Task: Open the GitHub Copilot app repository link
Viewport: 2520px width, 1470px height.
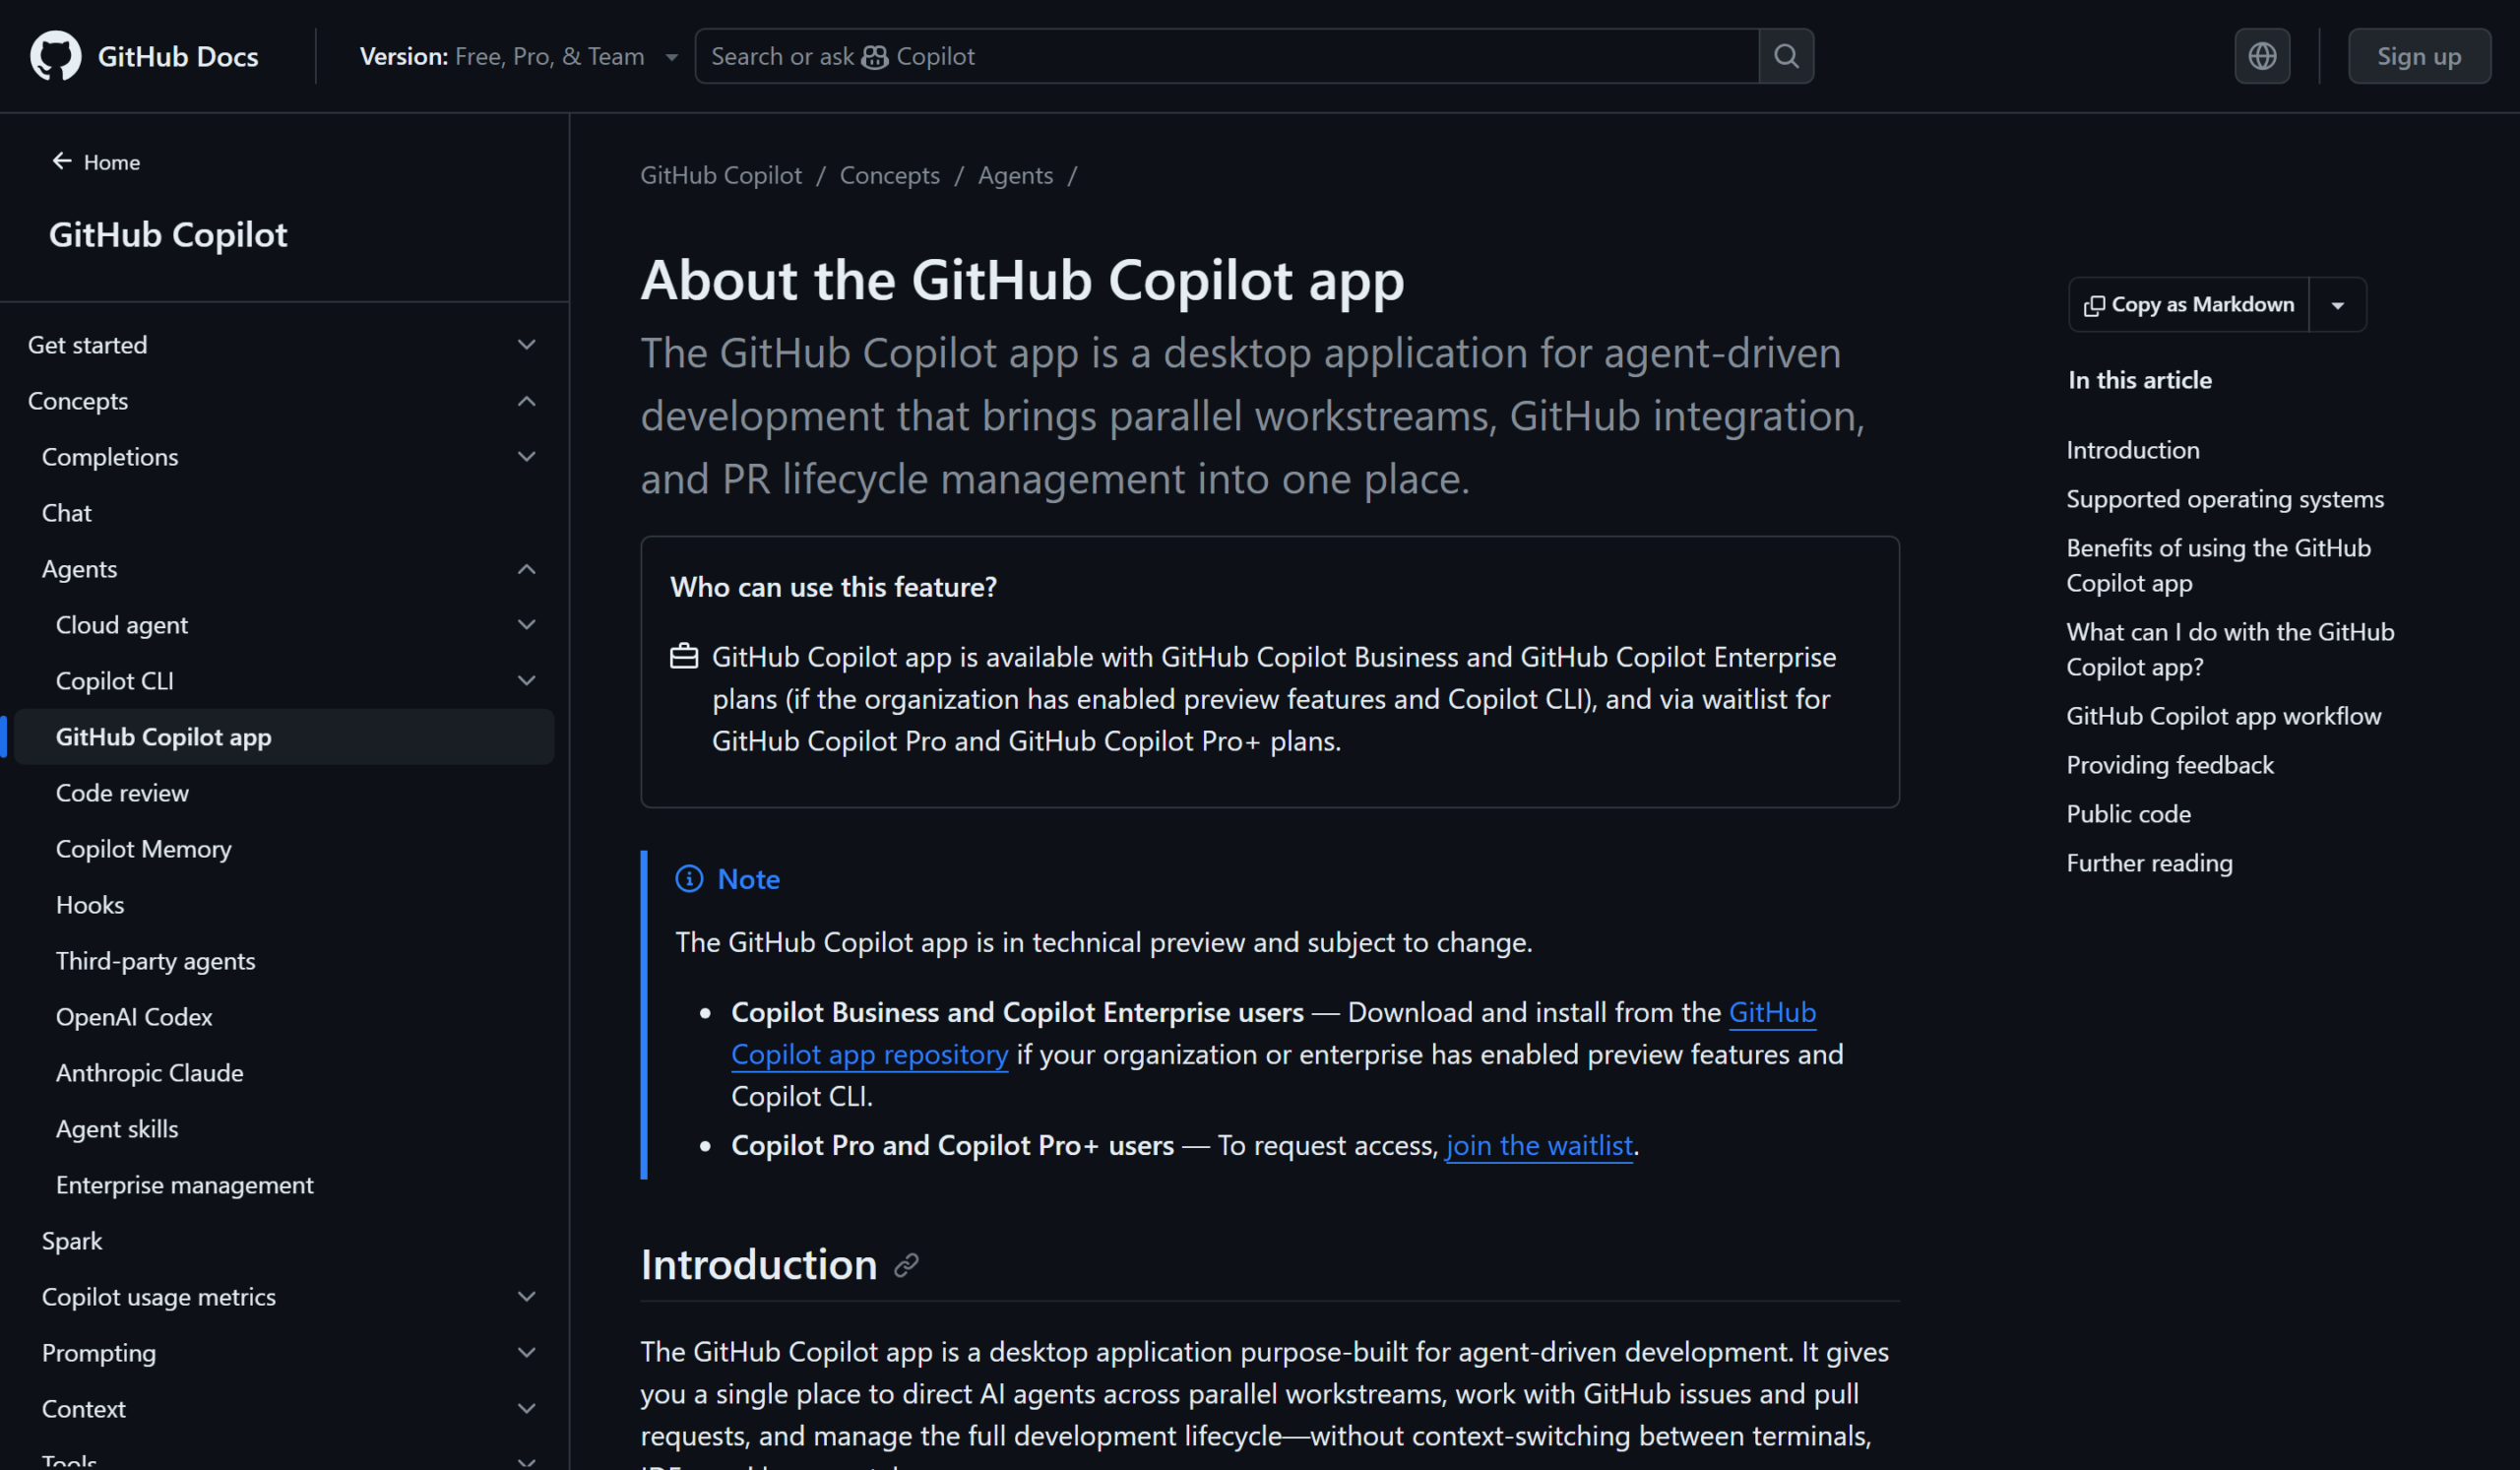Action: [869, 1055]
